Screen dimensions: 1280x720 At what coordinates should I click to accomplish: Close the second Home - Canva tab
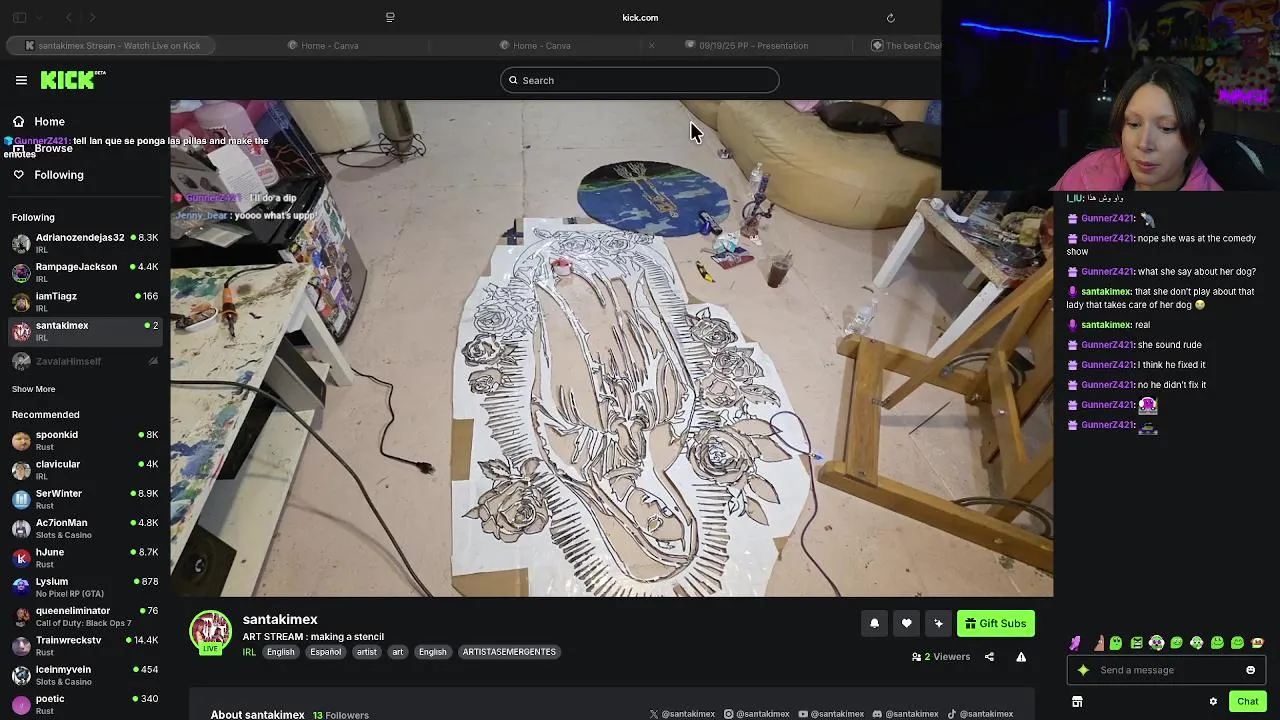click(651, 45)
